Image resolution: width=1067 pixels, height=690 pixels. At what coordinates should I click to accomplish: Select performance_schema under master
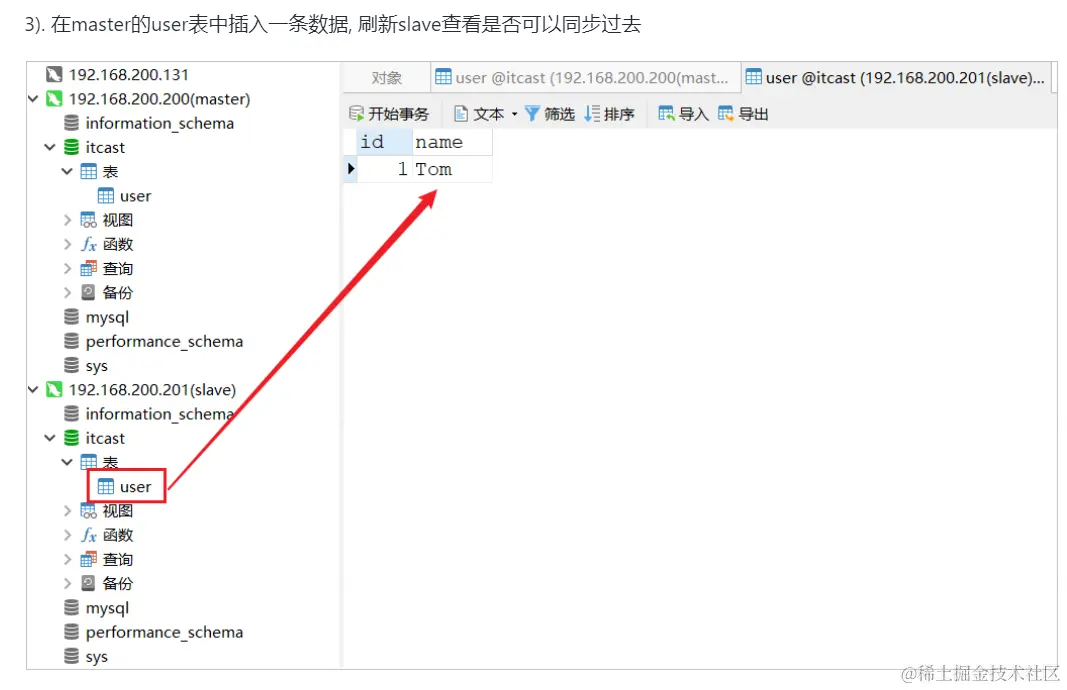coord(153,342)
